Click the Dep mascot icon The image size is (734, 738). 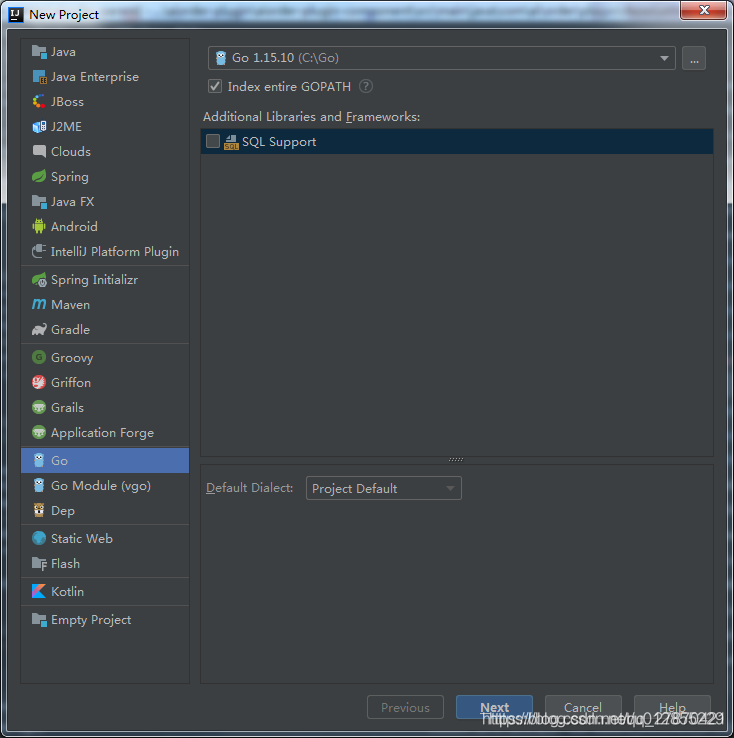(x=39, y=510)
